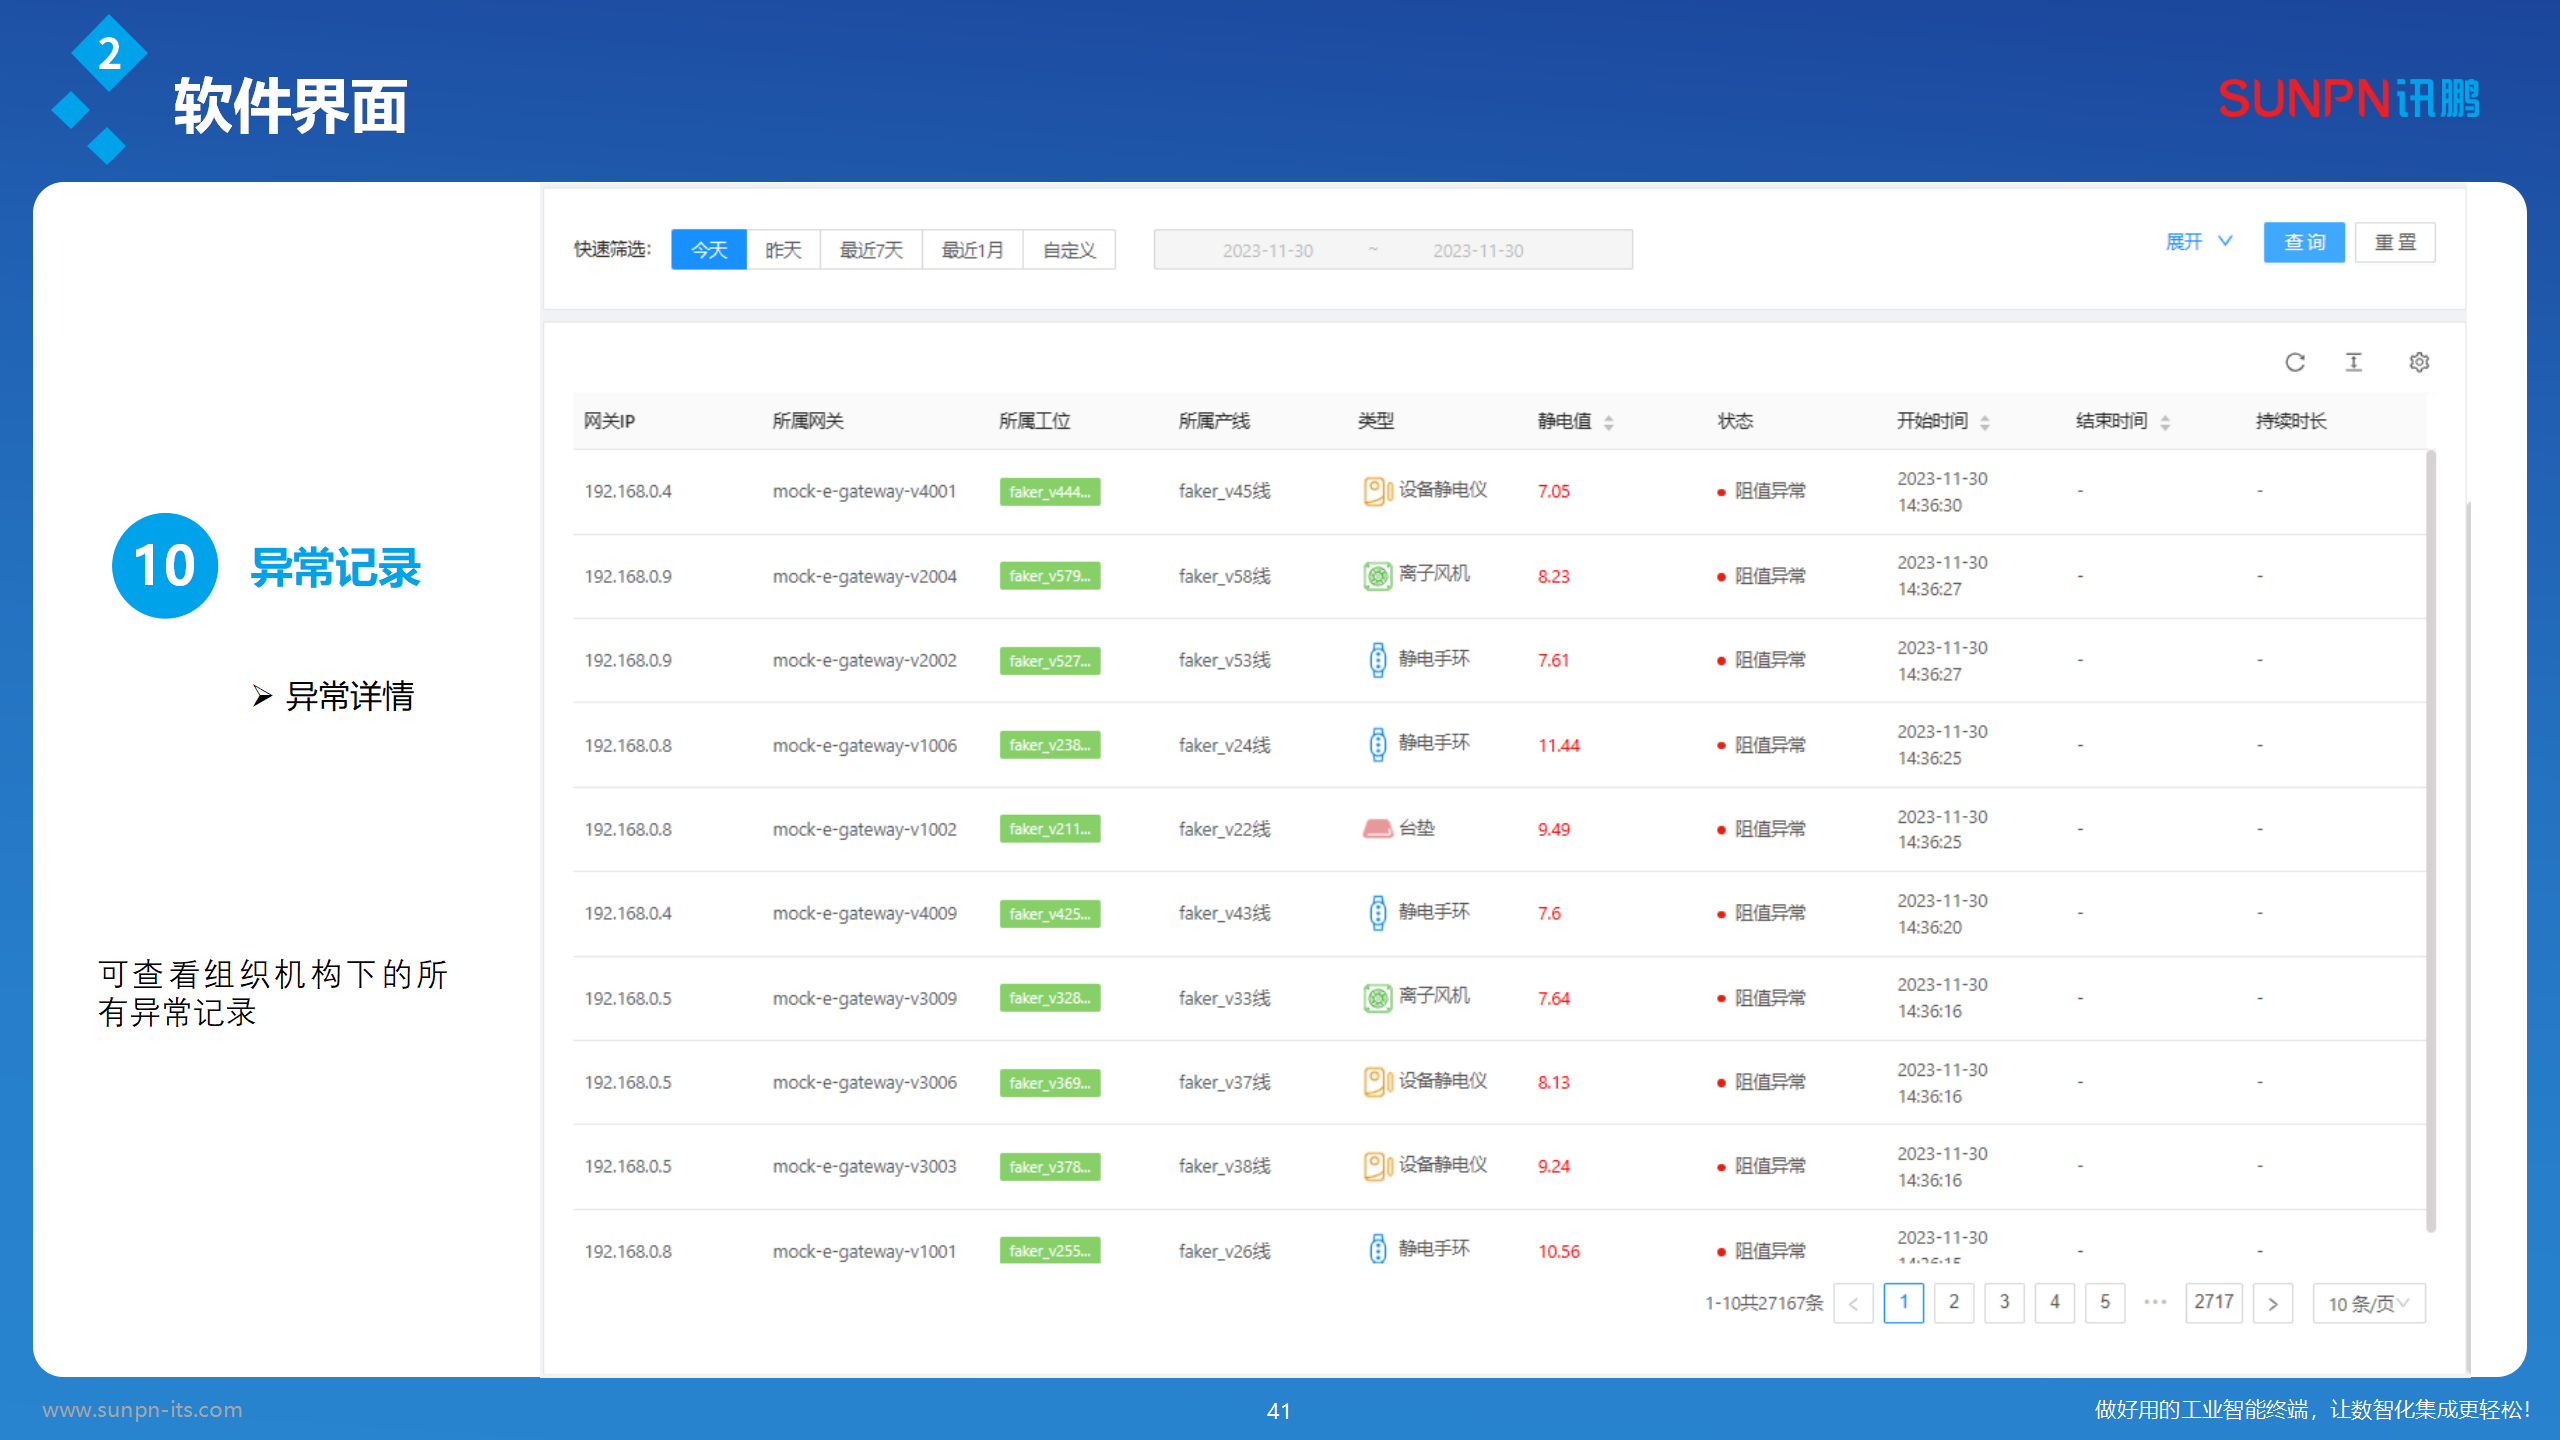The image size is (2560, 1440).
Task: Select the 昨天 quick filter
Action: (x=783, y=250)
